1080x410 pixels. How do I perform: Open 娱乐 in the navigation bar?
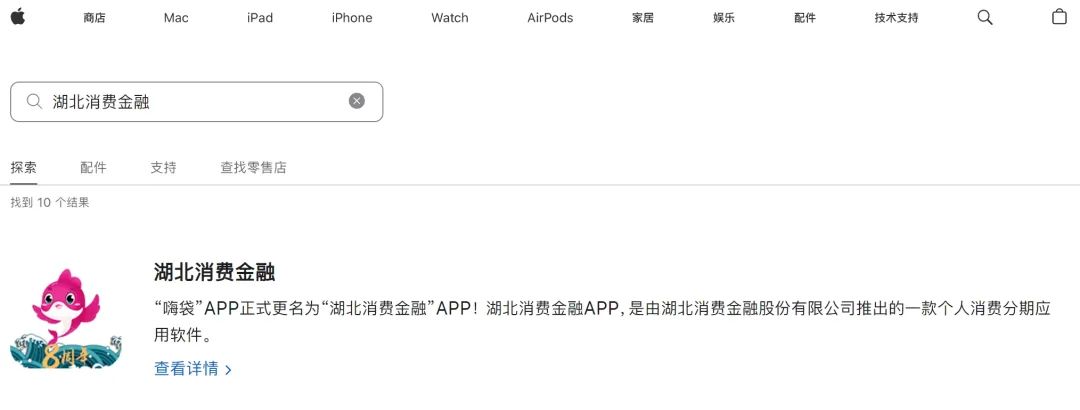(x=724, y=18)
